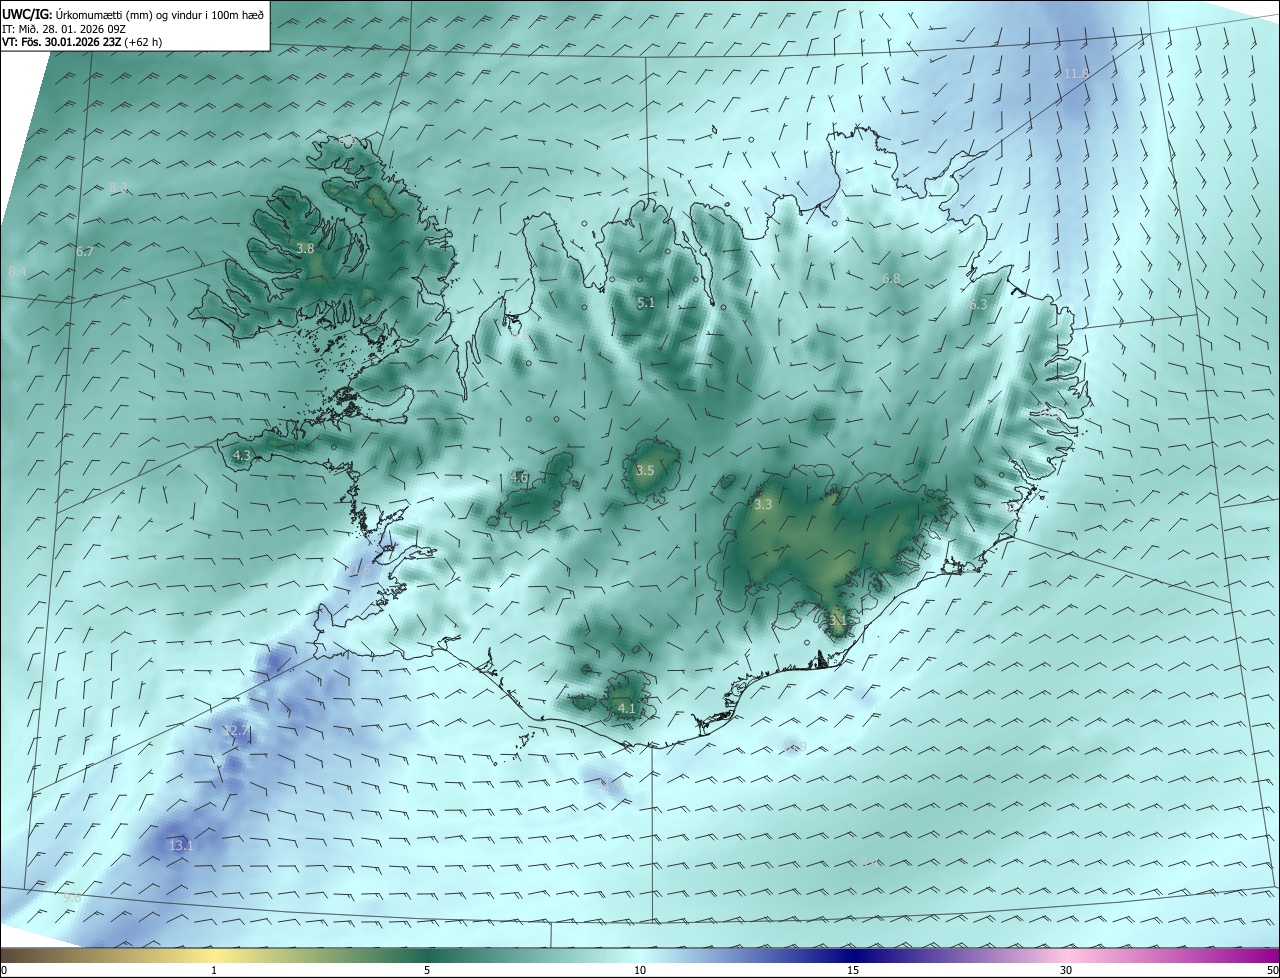Click the 6.8 value label
Image resolution: width=1280 pixels, height=978 pixels.
point(891,279)
